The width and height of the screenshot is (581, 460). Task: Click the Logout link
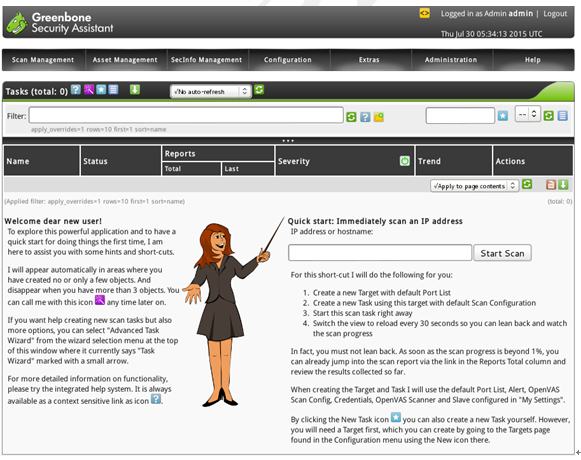coord(555,14)
